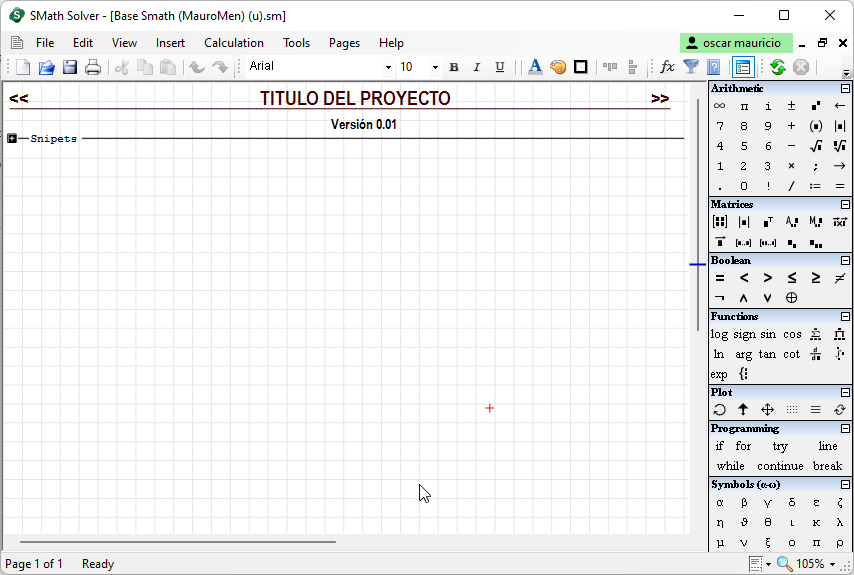854x575 pixels.
Task: Click the Rotate plot icon
Action: click(719, 410)
